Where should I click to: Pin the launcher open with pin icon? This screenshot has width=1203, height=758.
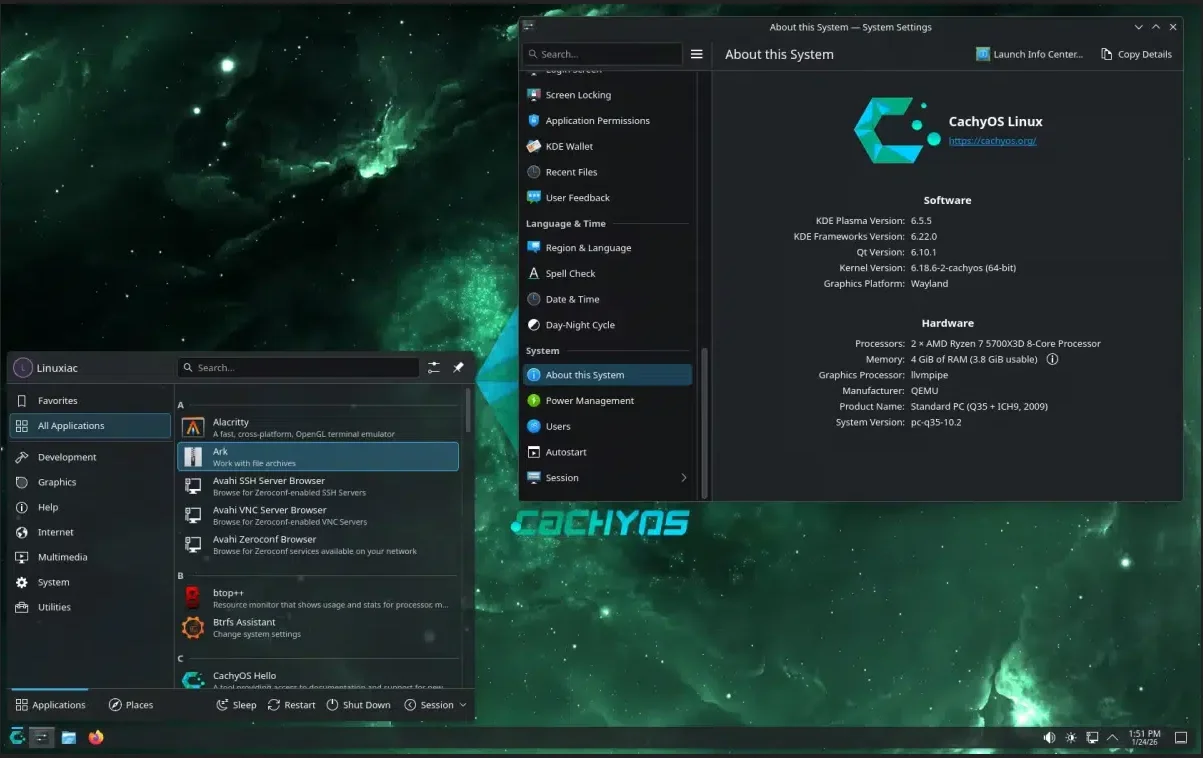(458, 367)
